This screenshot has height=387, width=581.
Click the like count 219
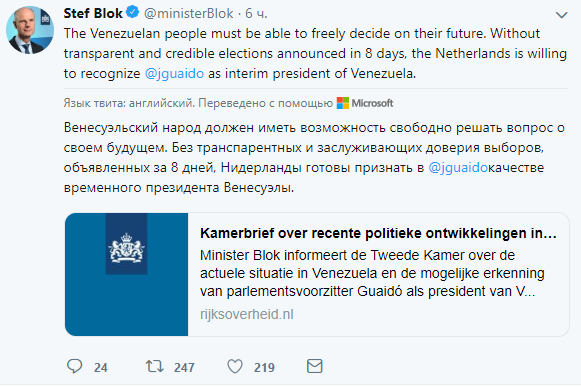click(264, 367)
